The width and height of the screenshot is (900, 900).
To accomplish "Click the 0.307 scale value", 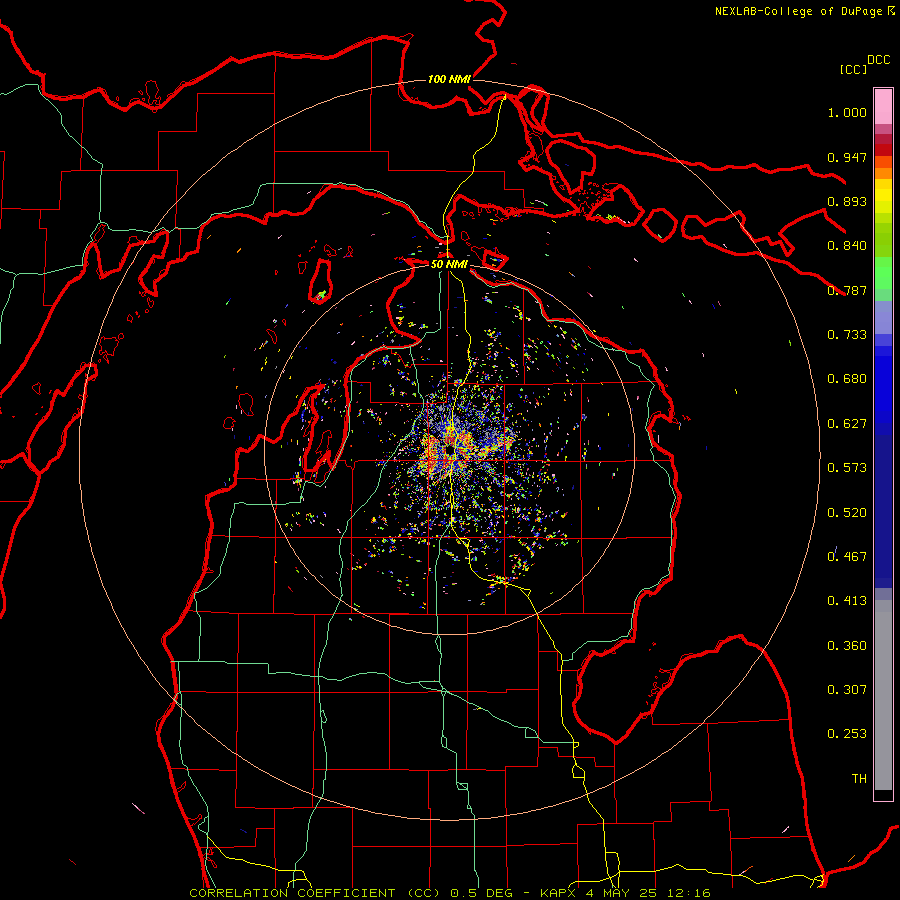I will point(847,690).
